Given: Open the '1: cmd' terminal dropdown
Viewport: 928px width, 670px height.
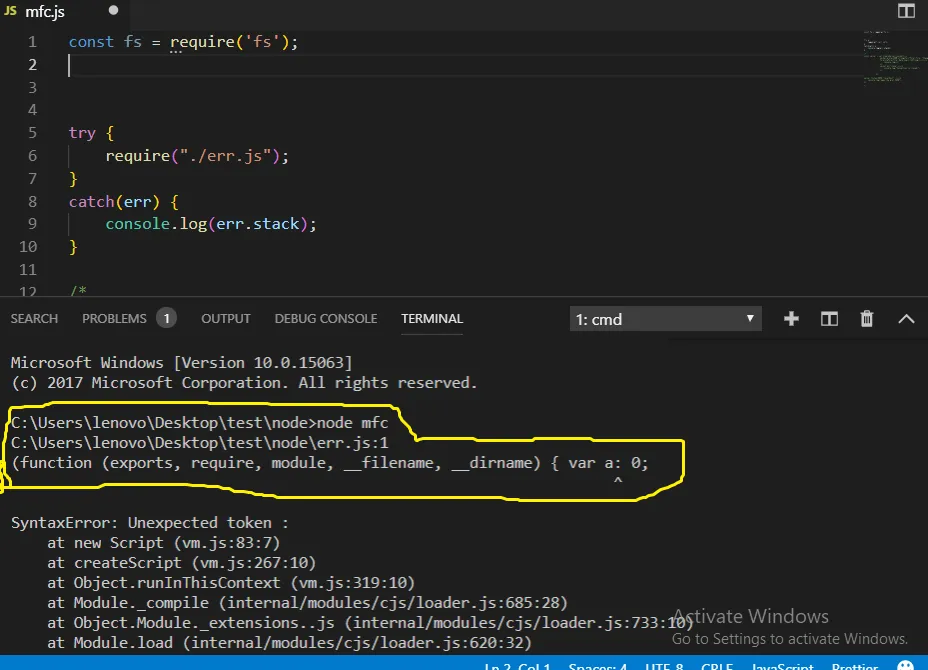Looking at the screenshot, I should (665, 319).
